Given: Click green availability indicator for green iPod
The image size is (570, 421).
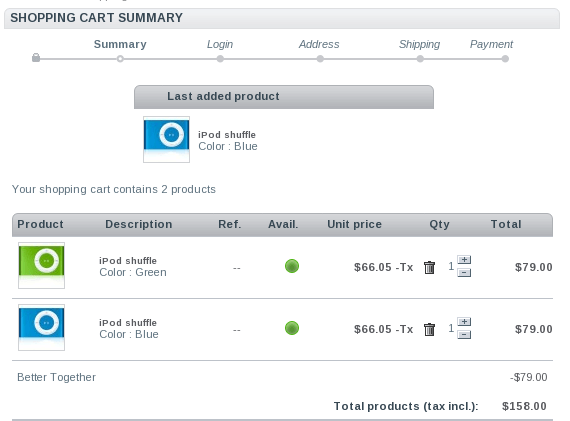Looking at the screenshot, I should 292,266.
